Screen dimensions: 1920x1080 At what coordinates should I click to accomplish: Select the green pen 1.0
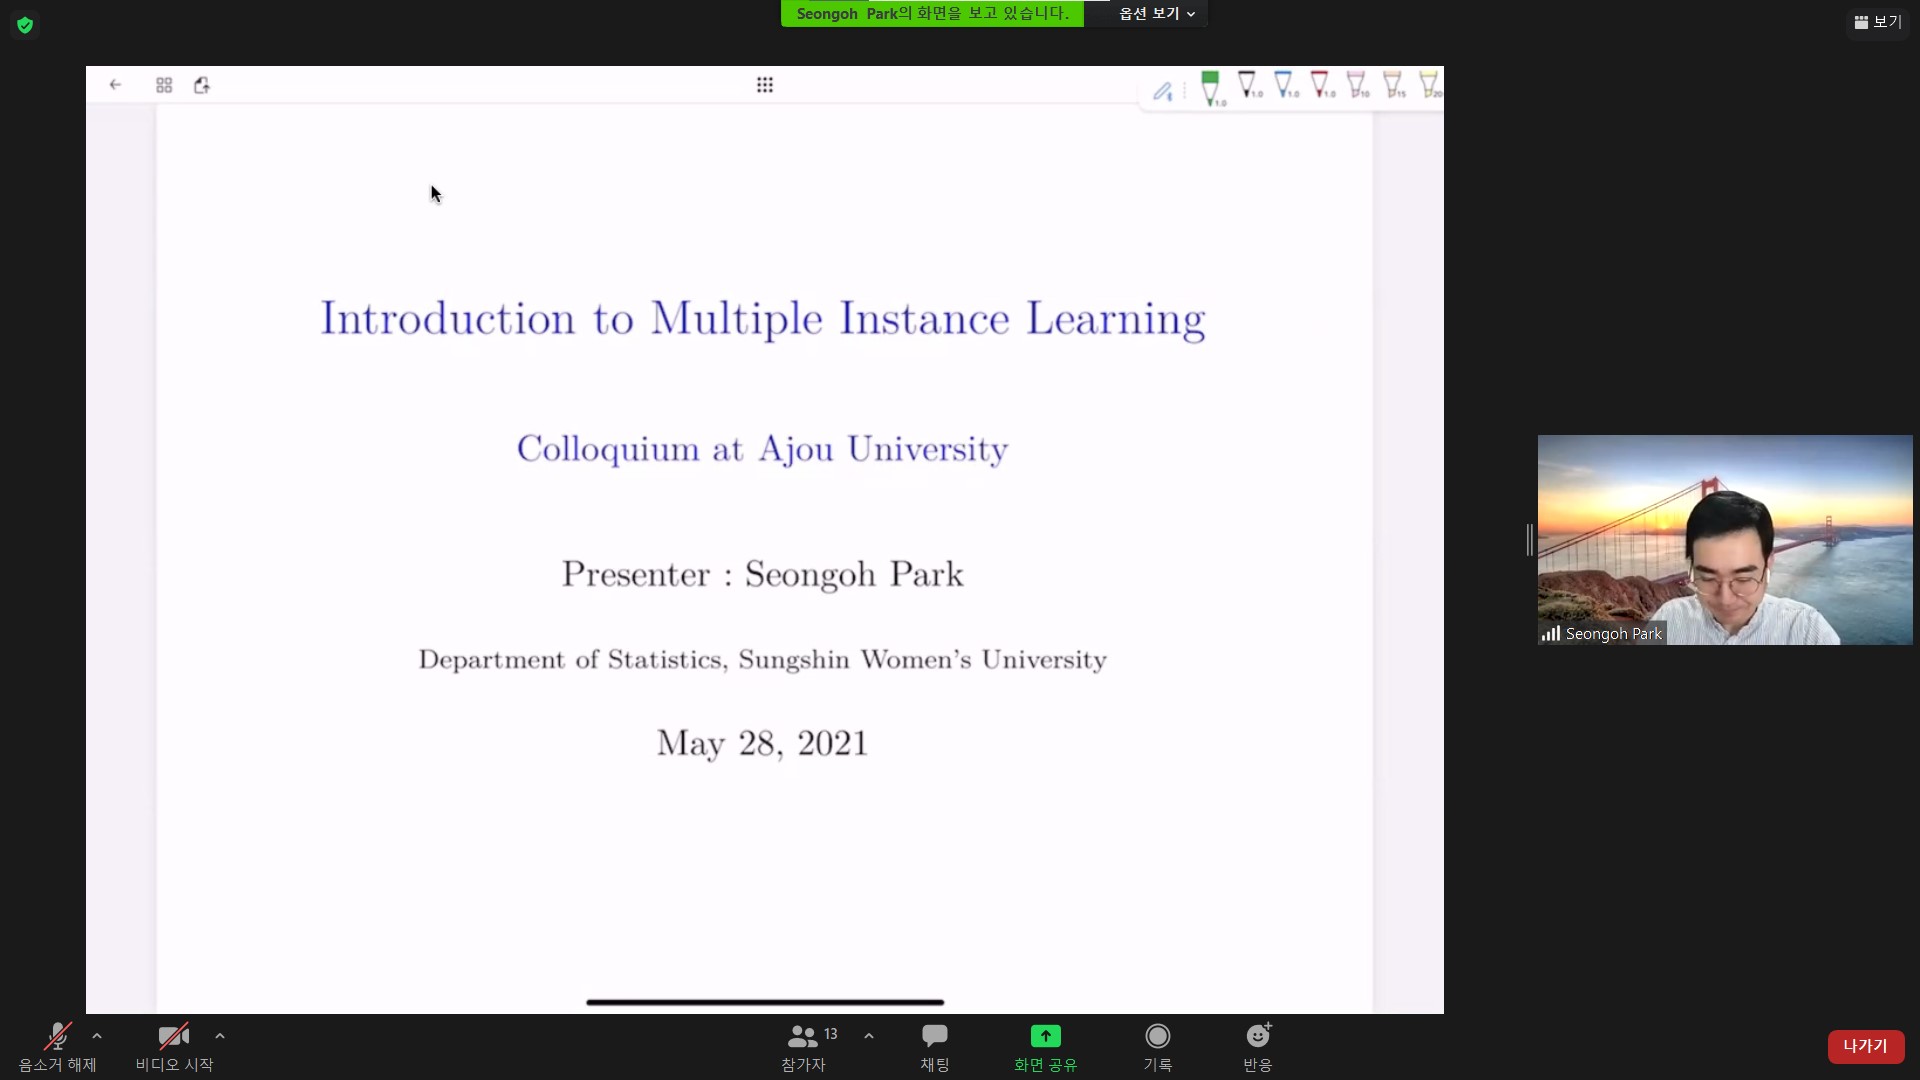[x=1212, y=88]
